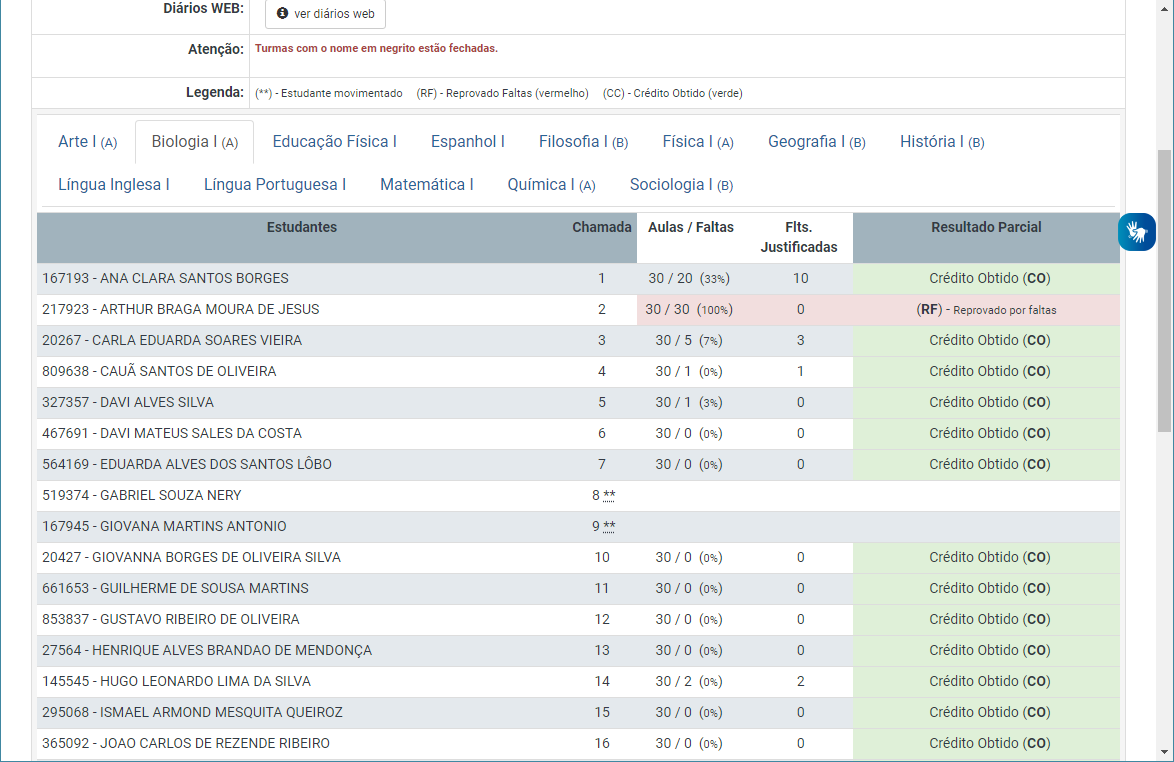Open the ver diários web button
This screenshot has height=762, width=1174.
click(326, 13)
